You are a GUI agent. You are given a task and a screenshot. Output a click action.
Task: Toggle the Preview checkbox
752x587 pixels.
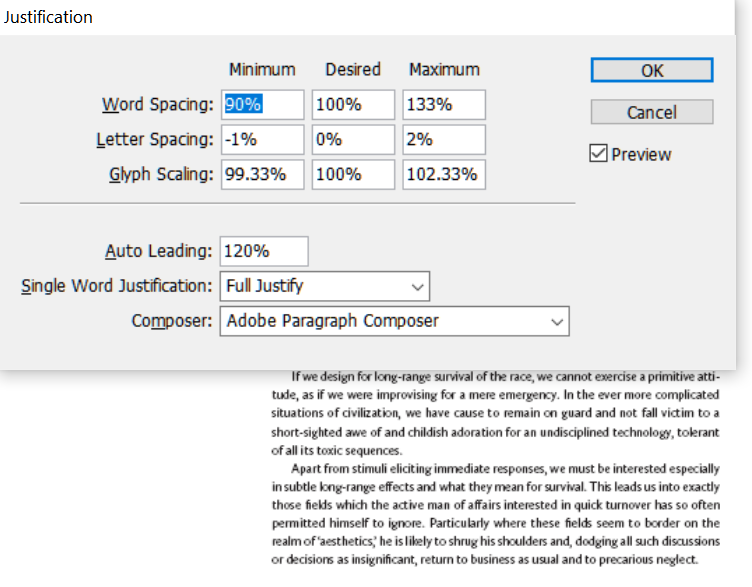[598, 153]
